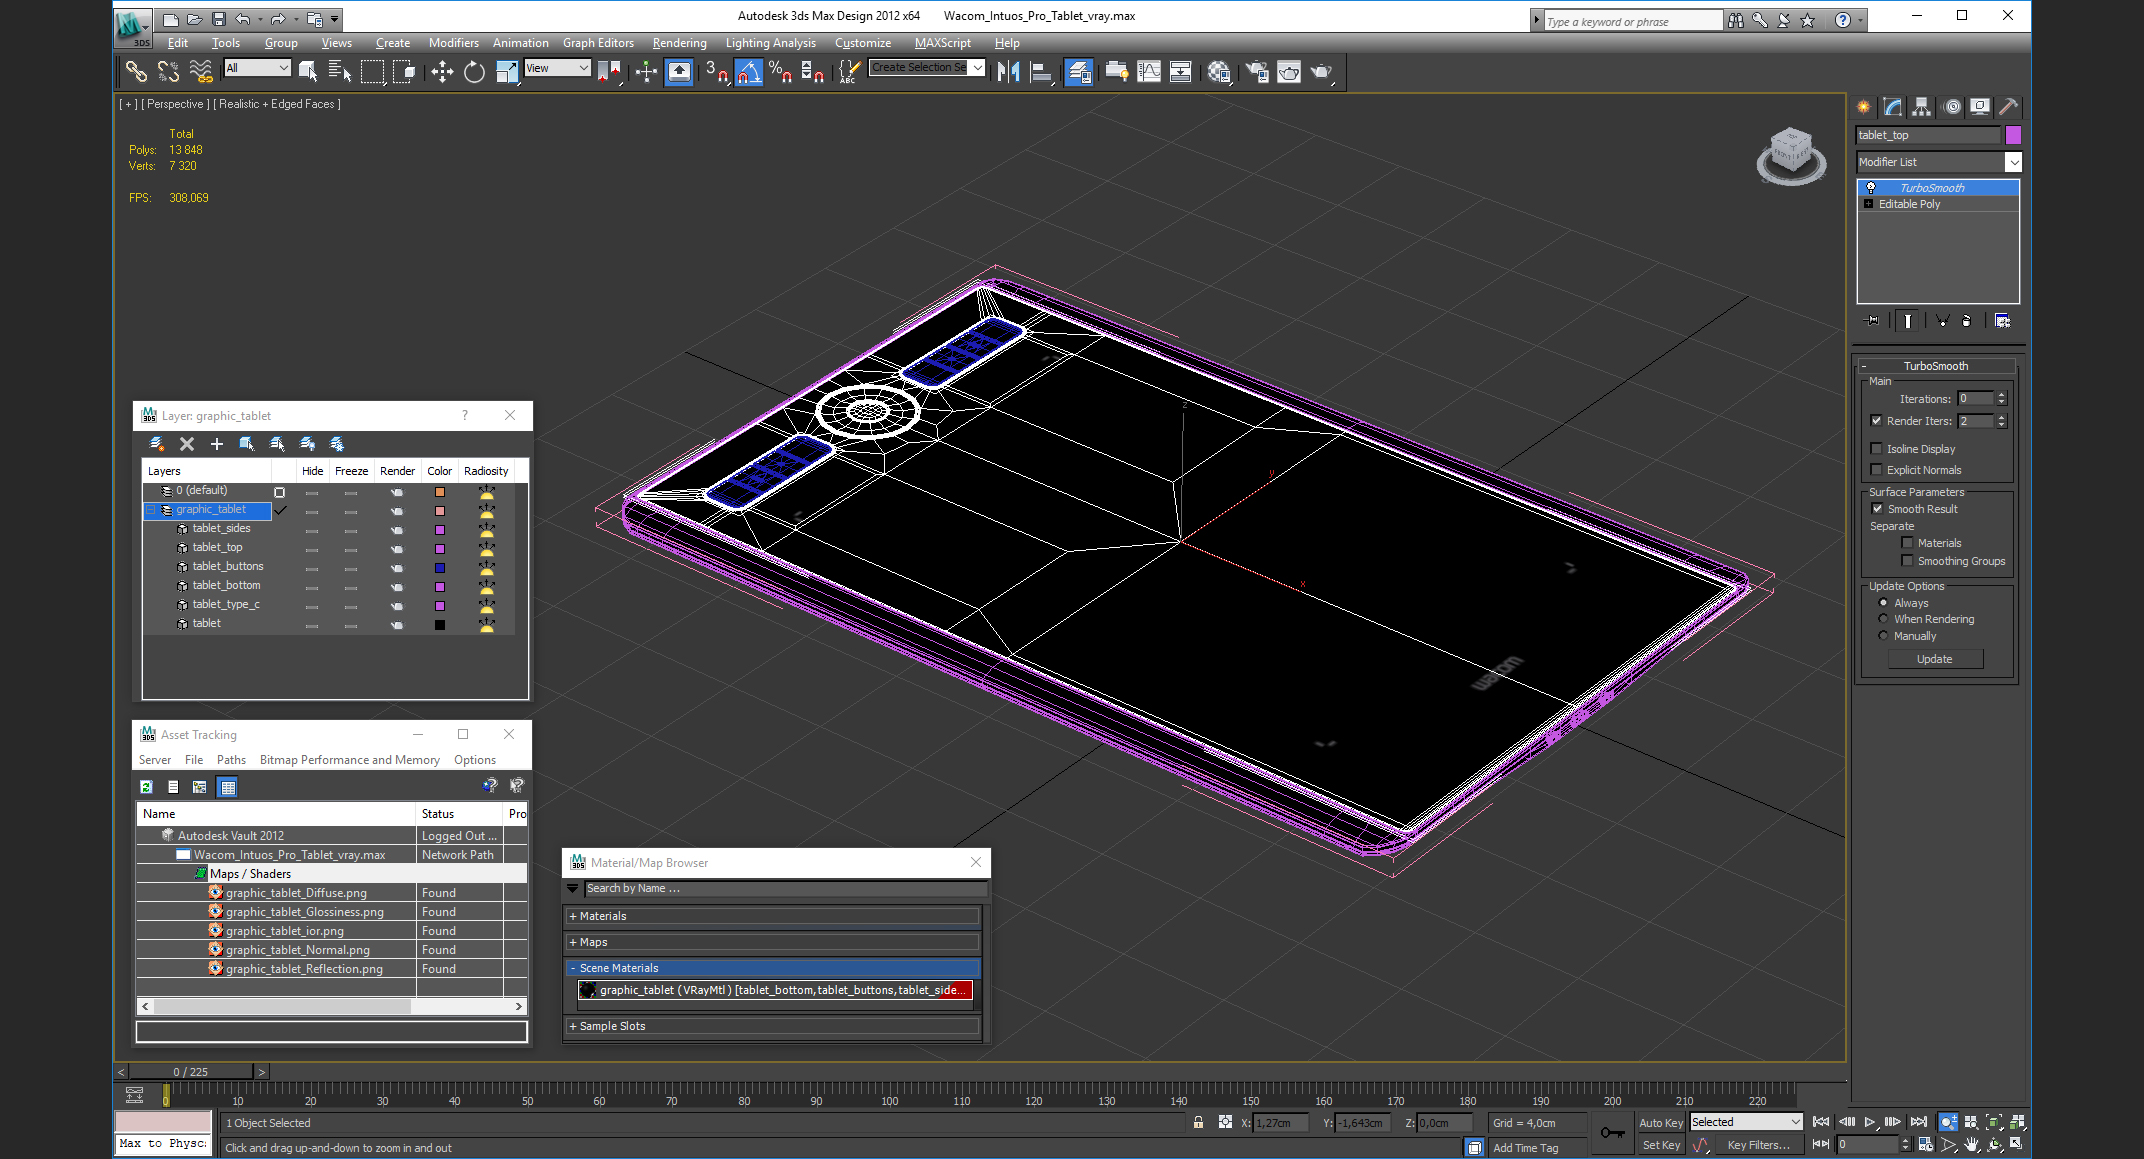Open the reference coordinate View dropdown
The image size is (2144, 1159).
click(558, 68)
